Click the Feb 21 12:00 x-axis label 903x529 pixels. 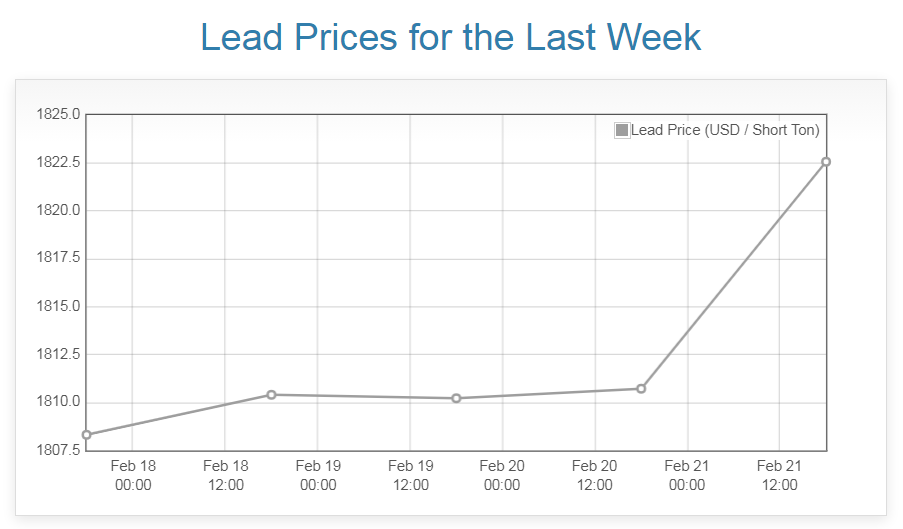coord(779,475)
